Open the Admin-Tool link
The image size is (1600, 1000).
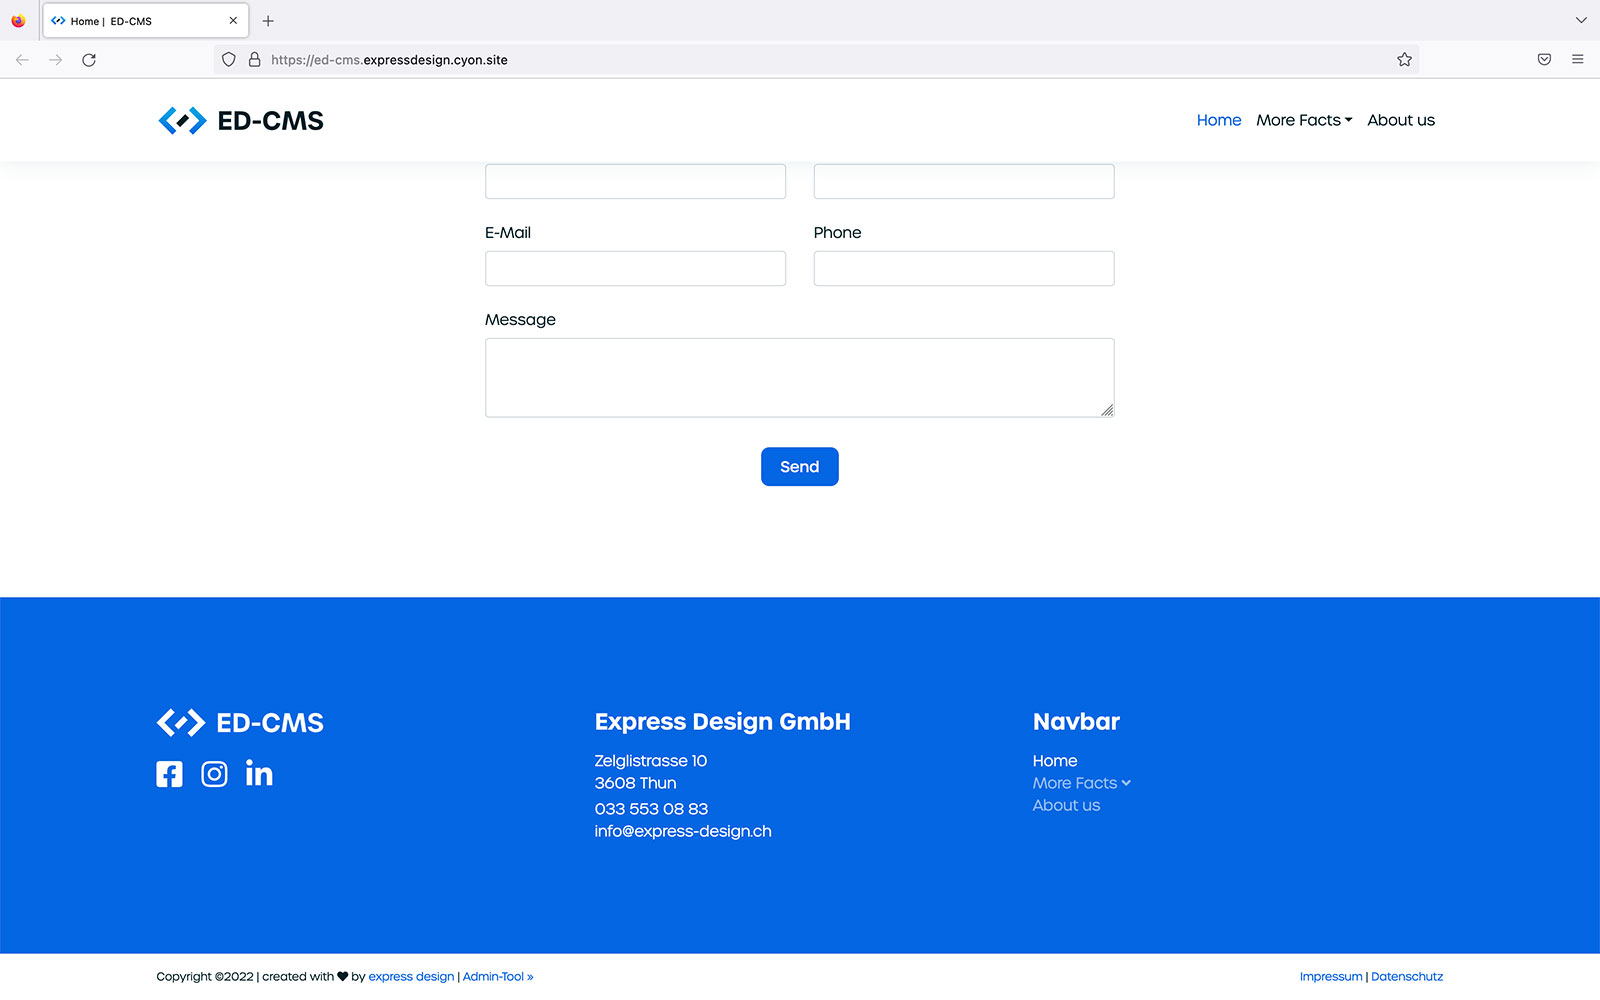(497, 977)
